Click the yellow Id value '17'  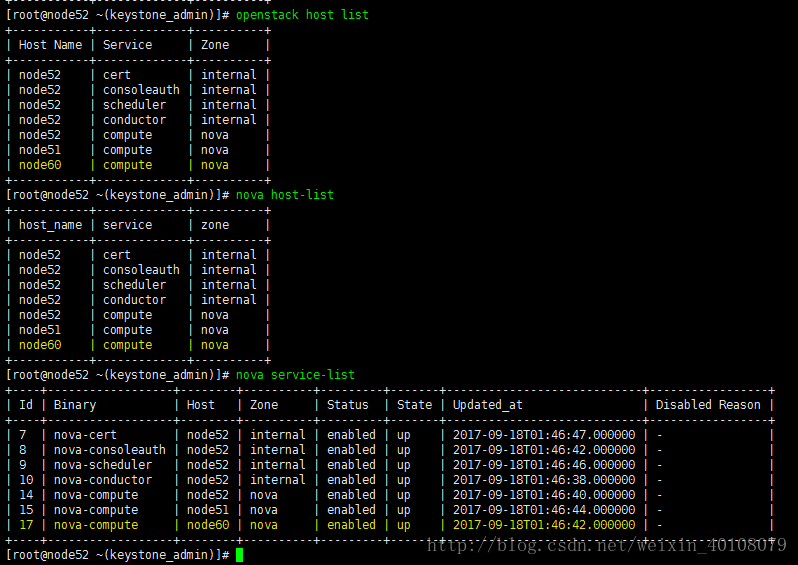(x=26, y=525)
